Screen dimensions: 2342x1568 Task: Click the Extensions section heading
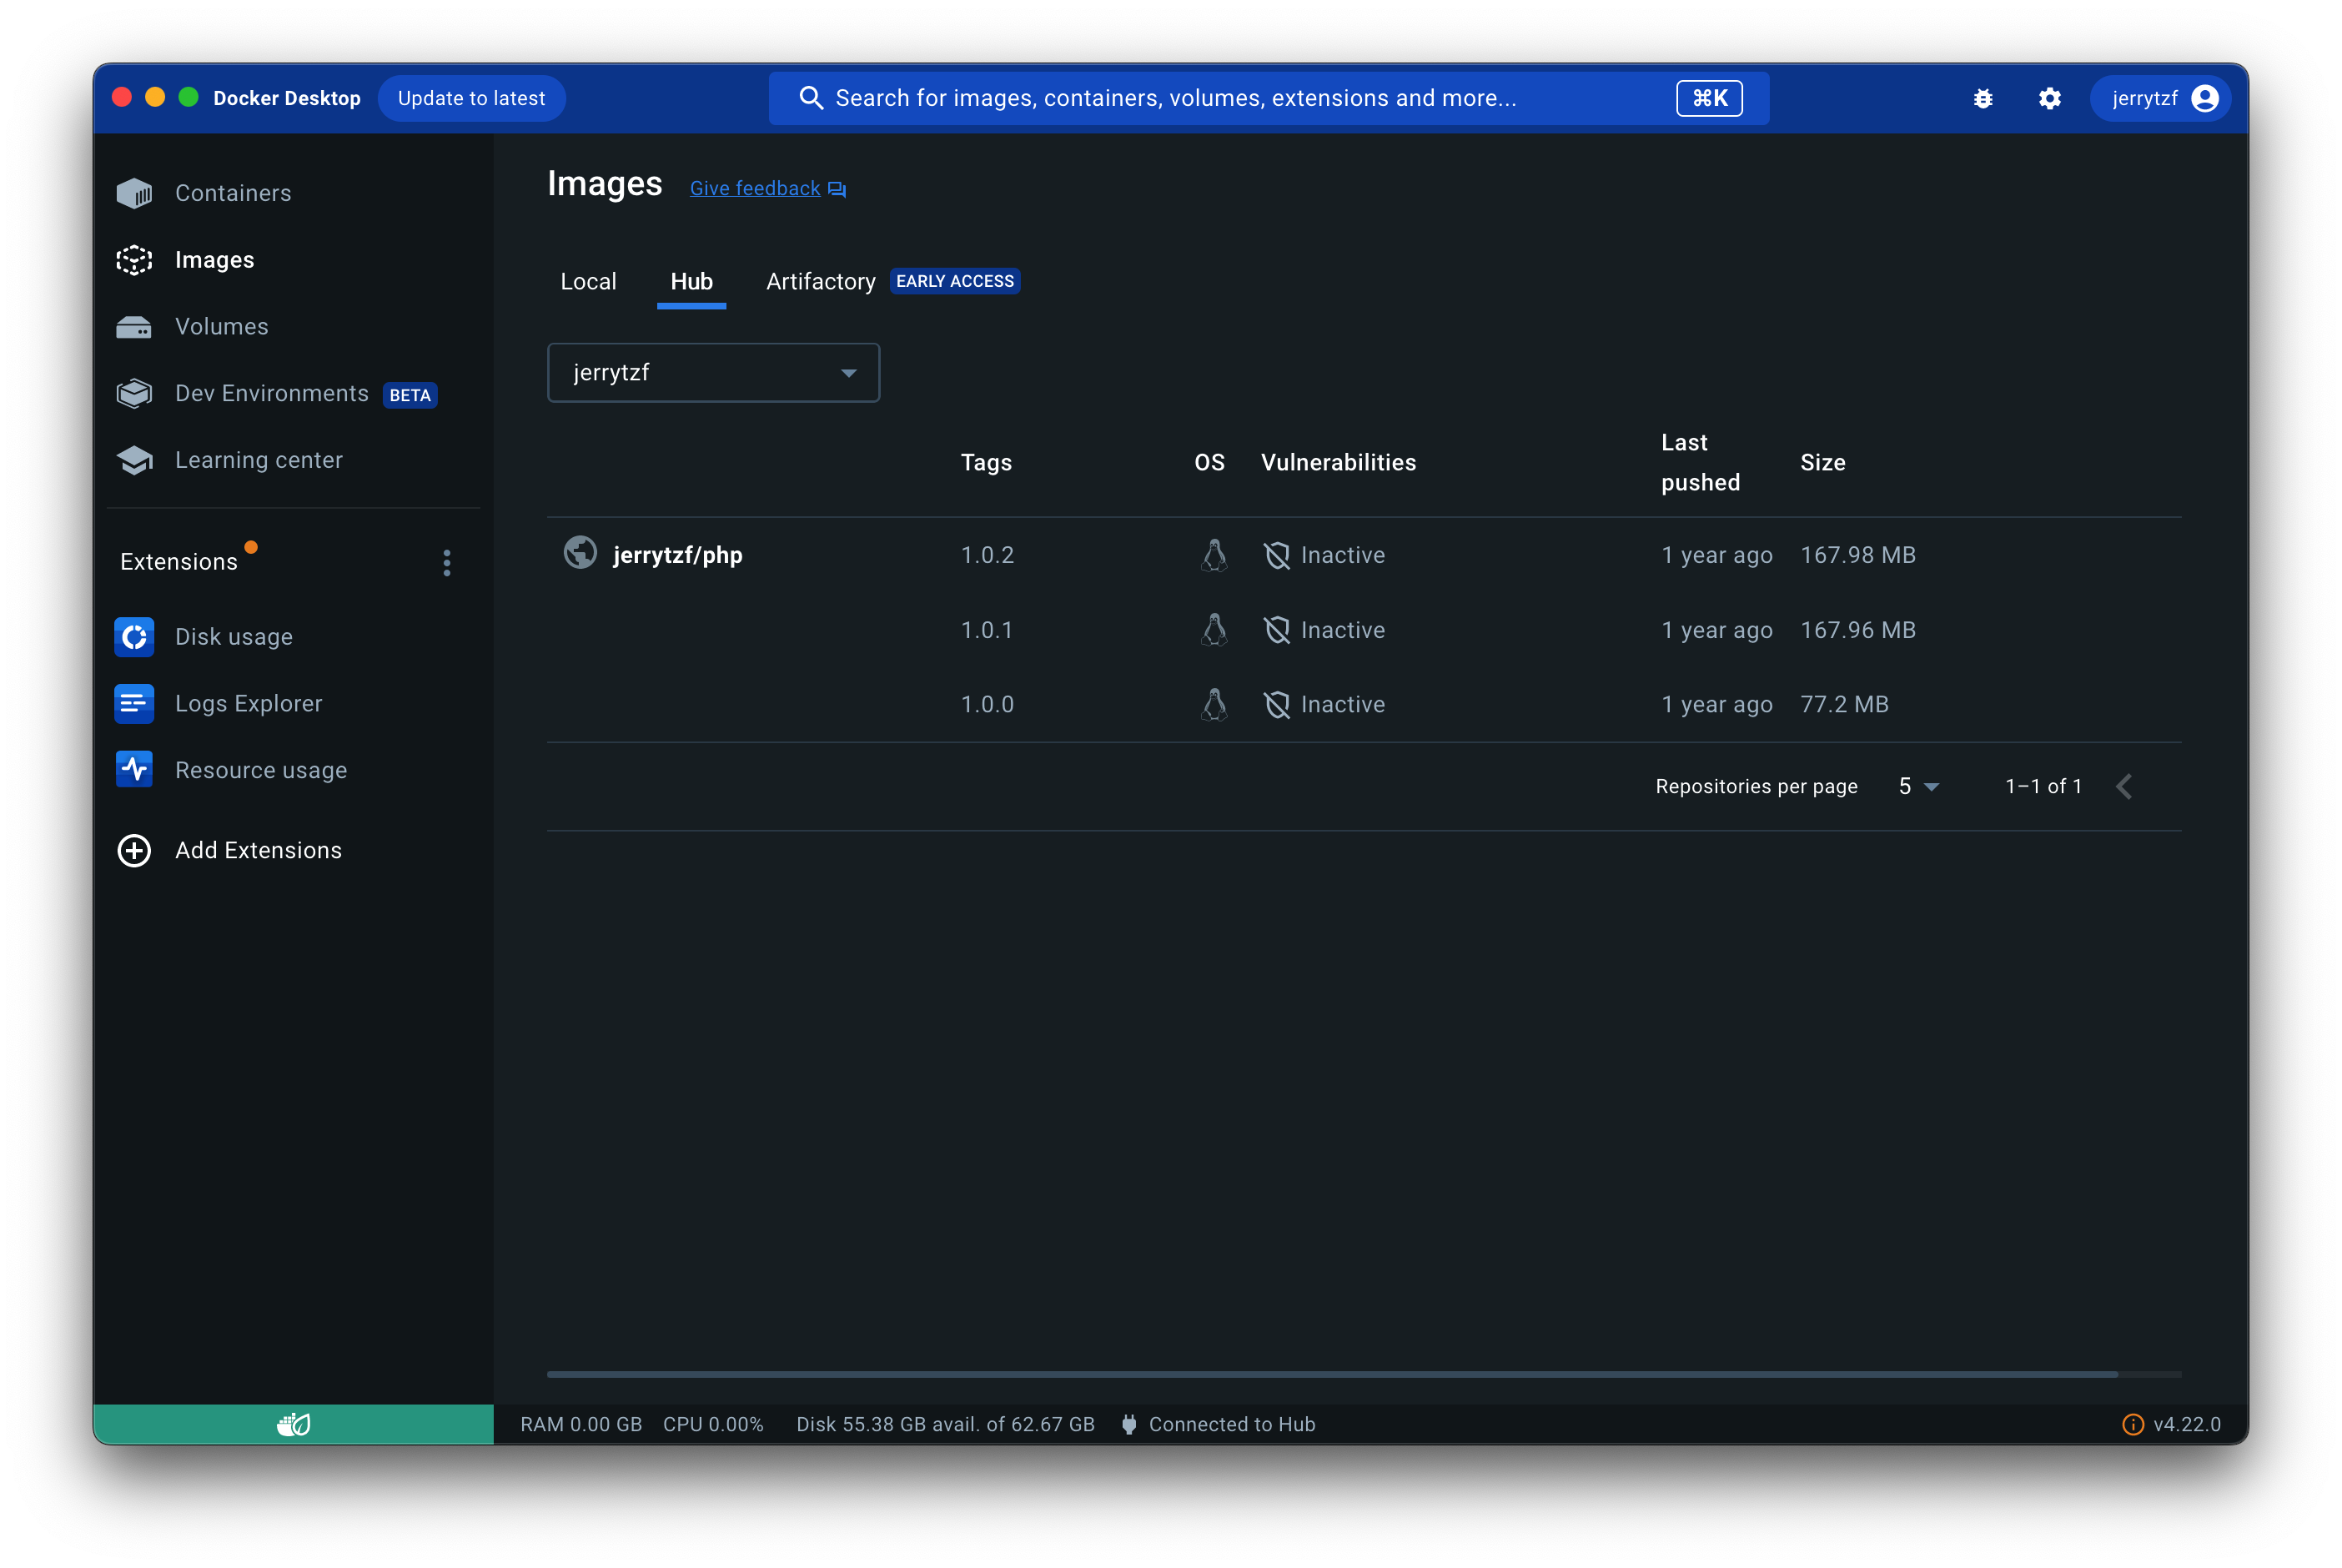pos(179,562)
